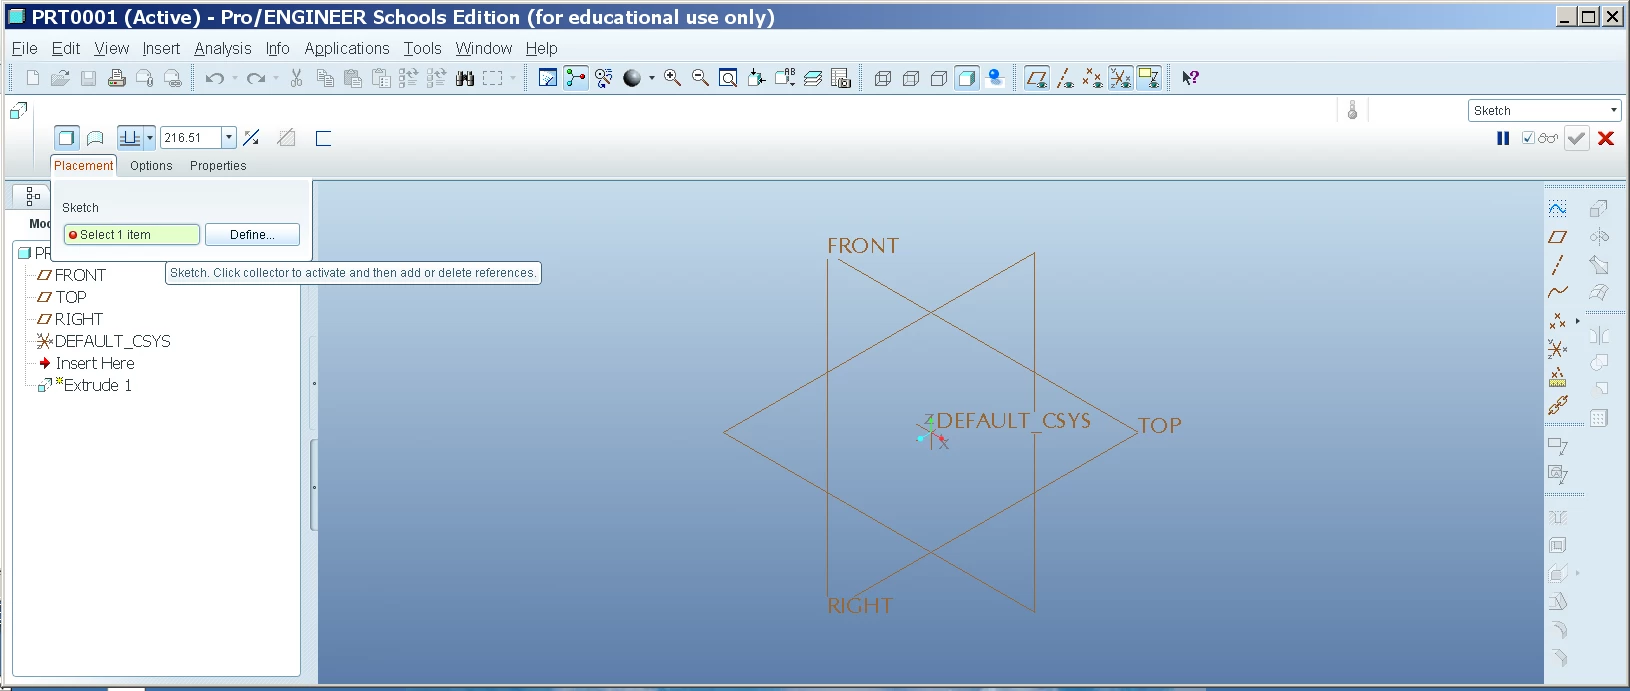Toggle the preview checkbox by glasses
Viewport: 1630px width, 691px height.
coord(1528,138)
